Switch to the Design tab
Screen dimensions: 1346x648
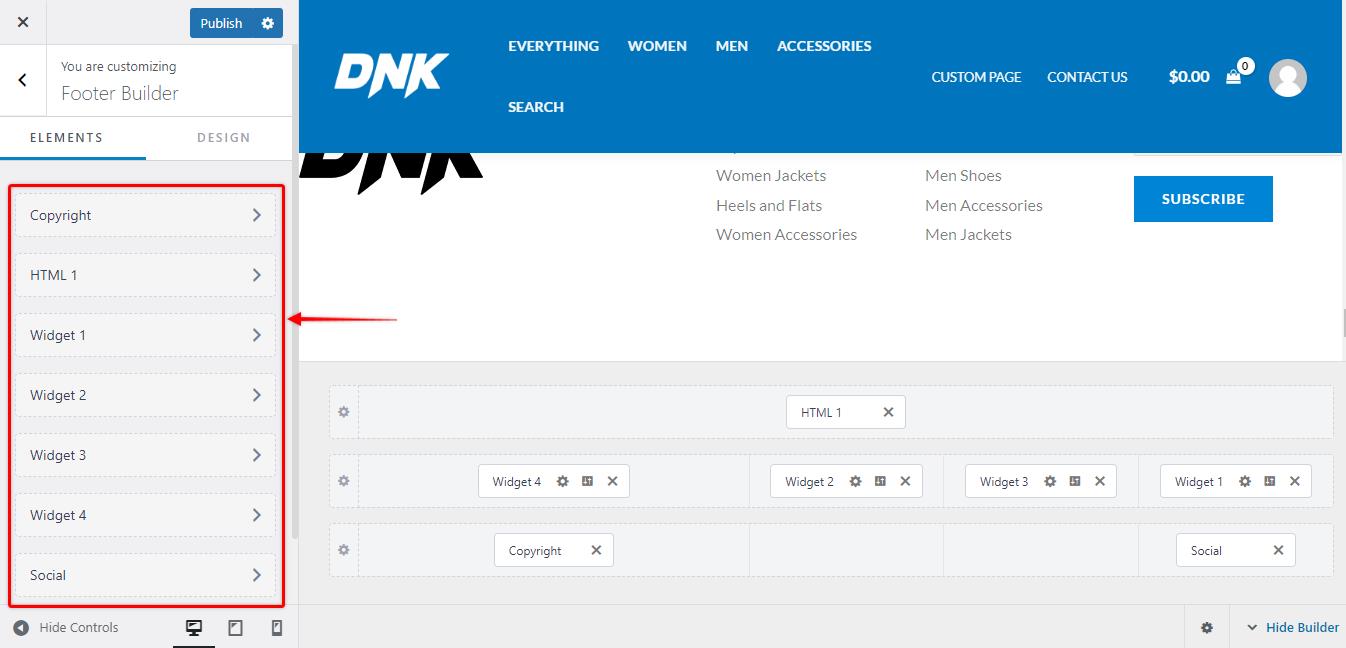point(224,138)
